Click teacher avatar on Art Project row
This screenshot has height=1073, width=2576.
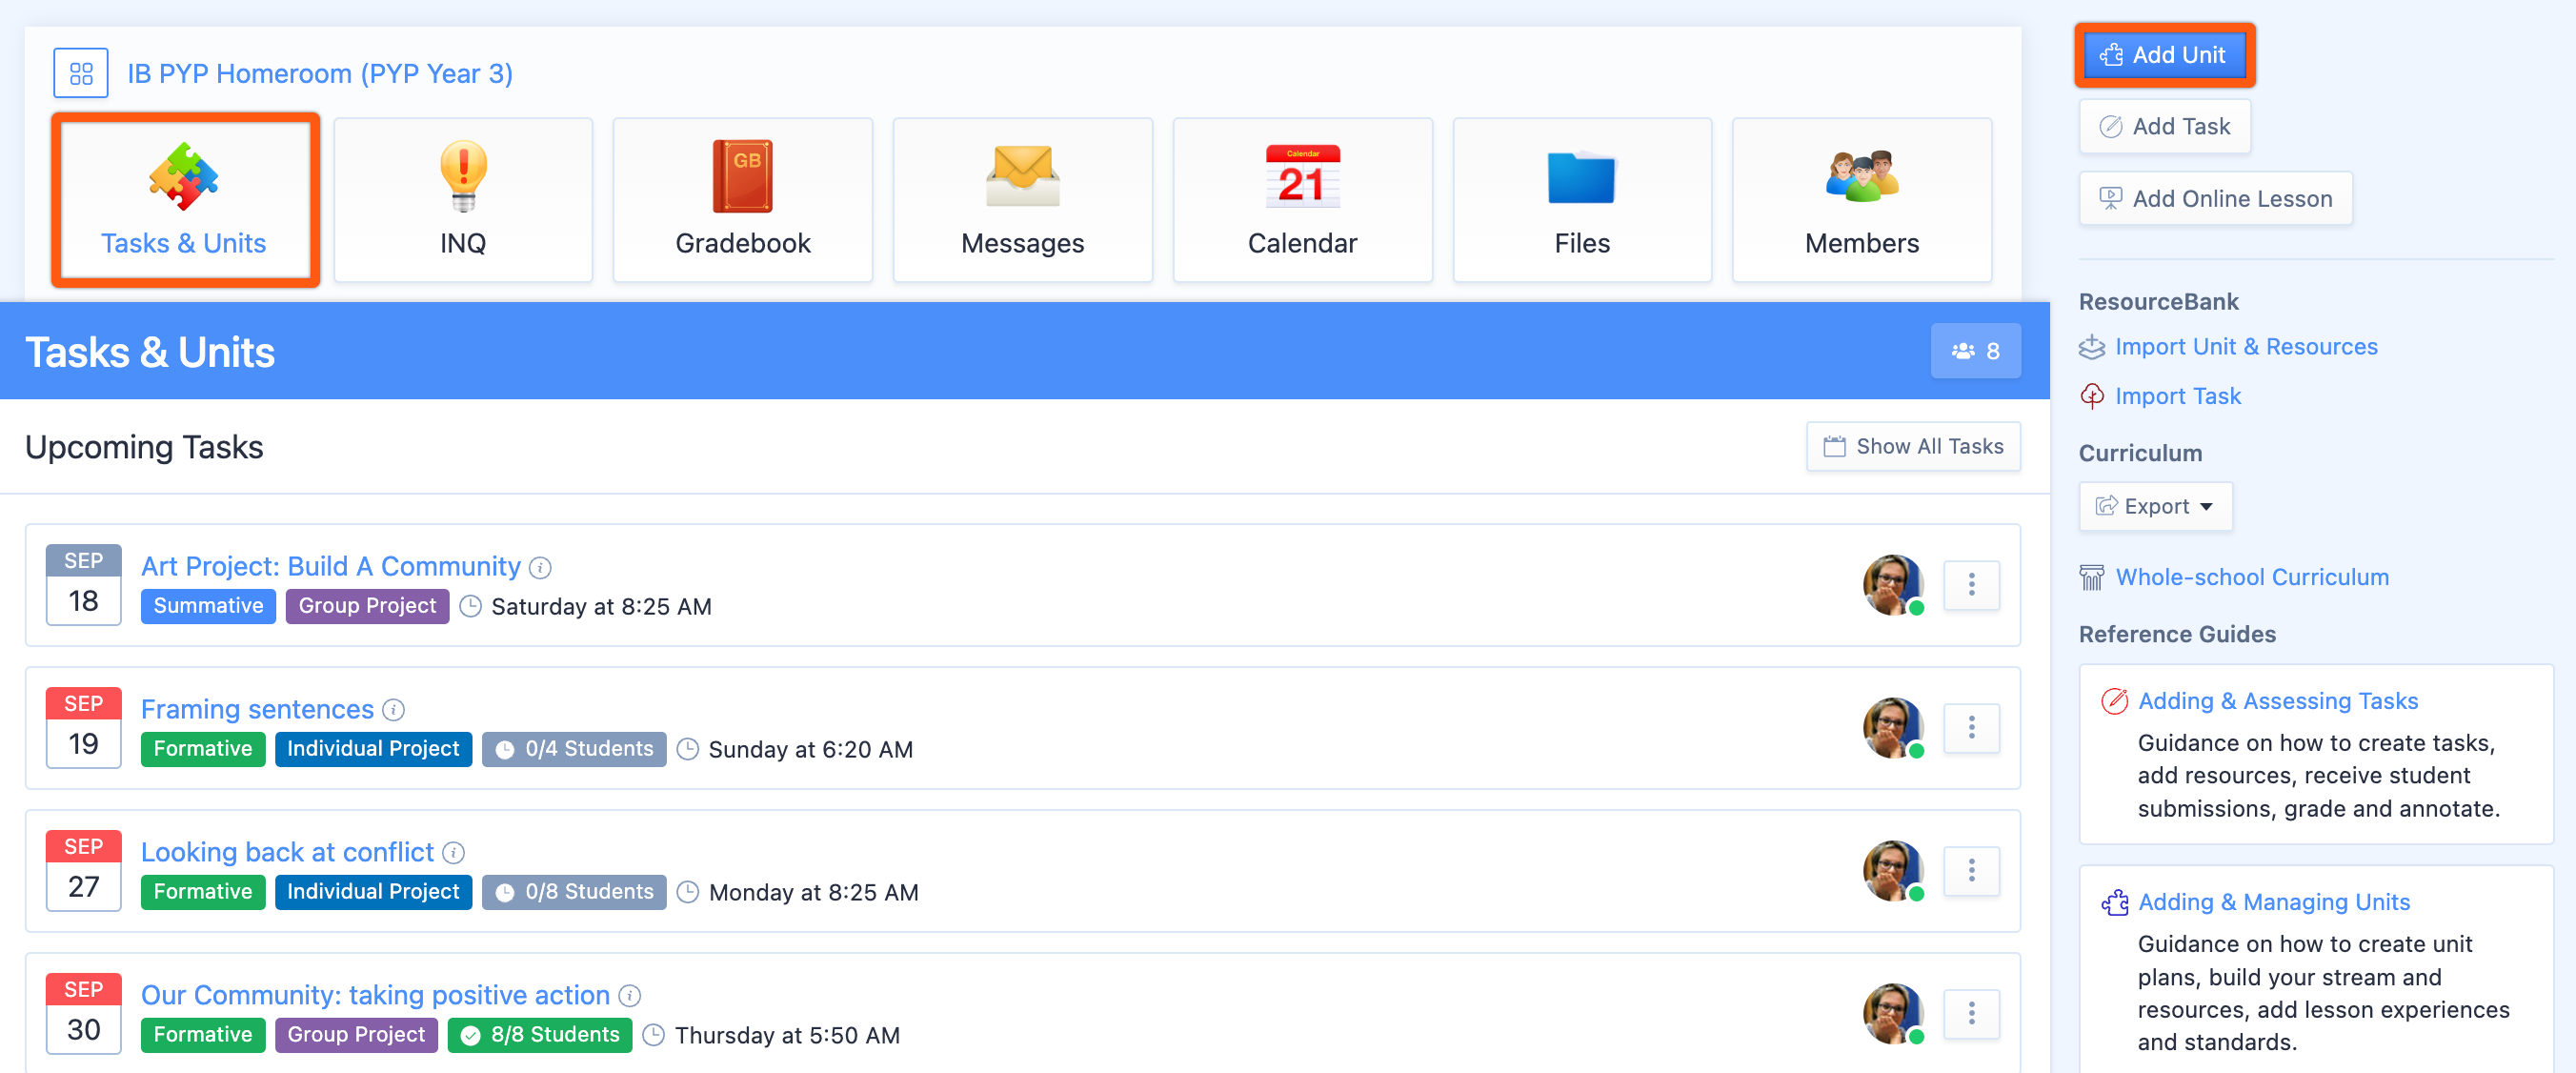tap(1892, 585)
